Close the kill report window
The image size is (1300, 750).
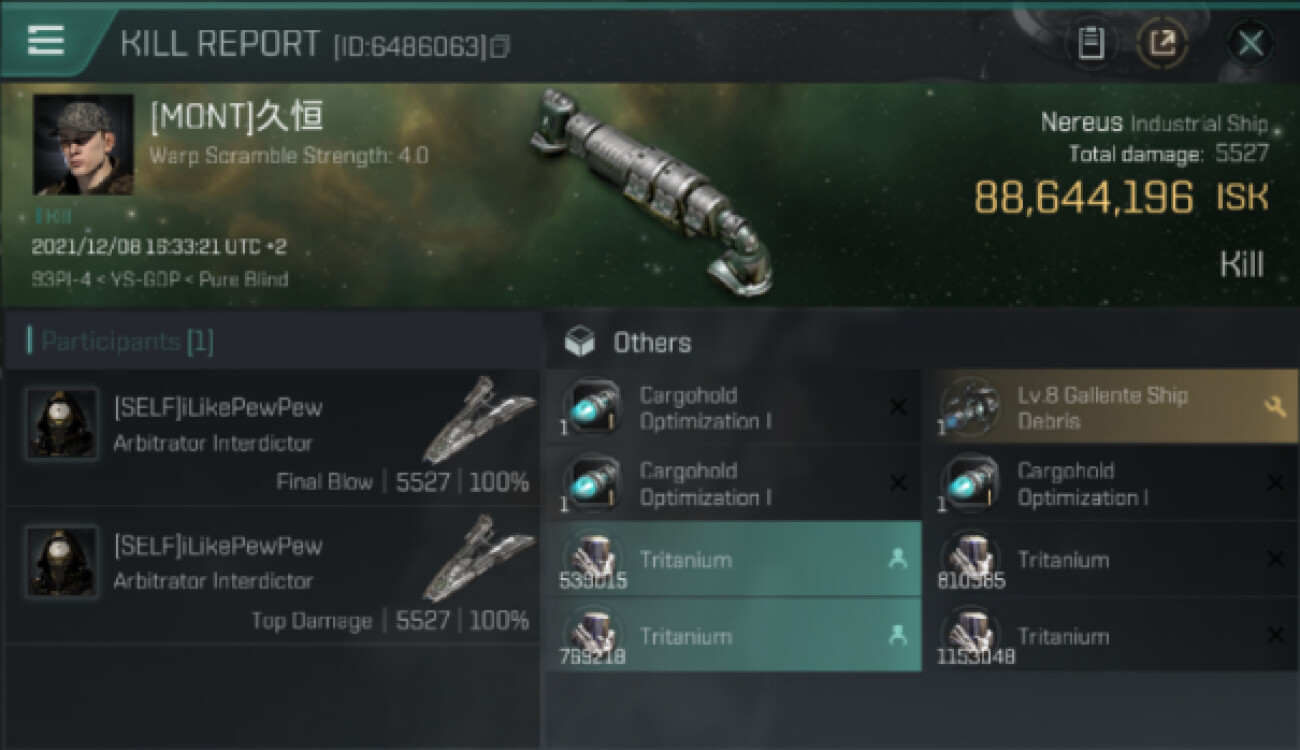(1250, 43)
